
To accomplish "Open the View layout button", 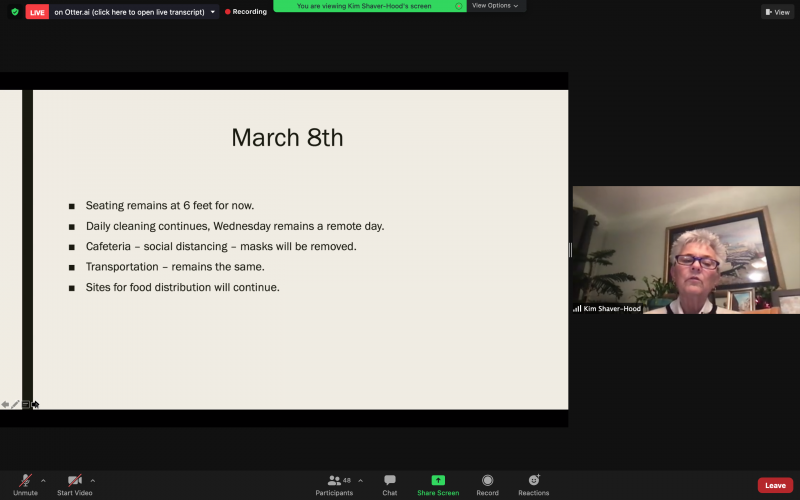I will tap(778, 12).
